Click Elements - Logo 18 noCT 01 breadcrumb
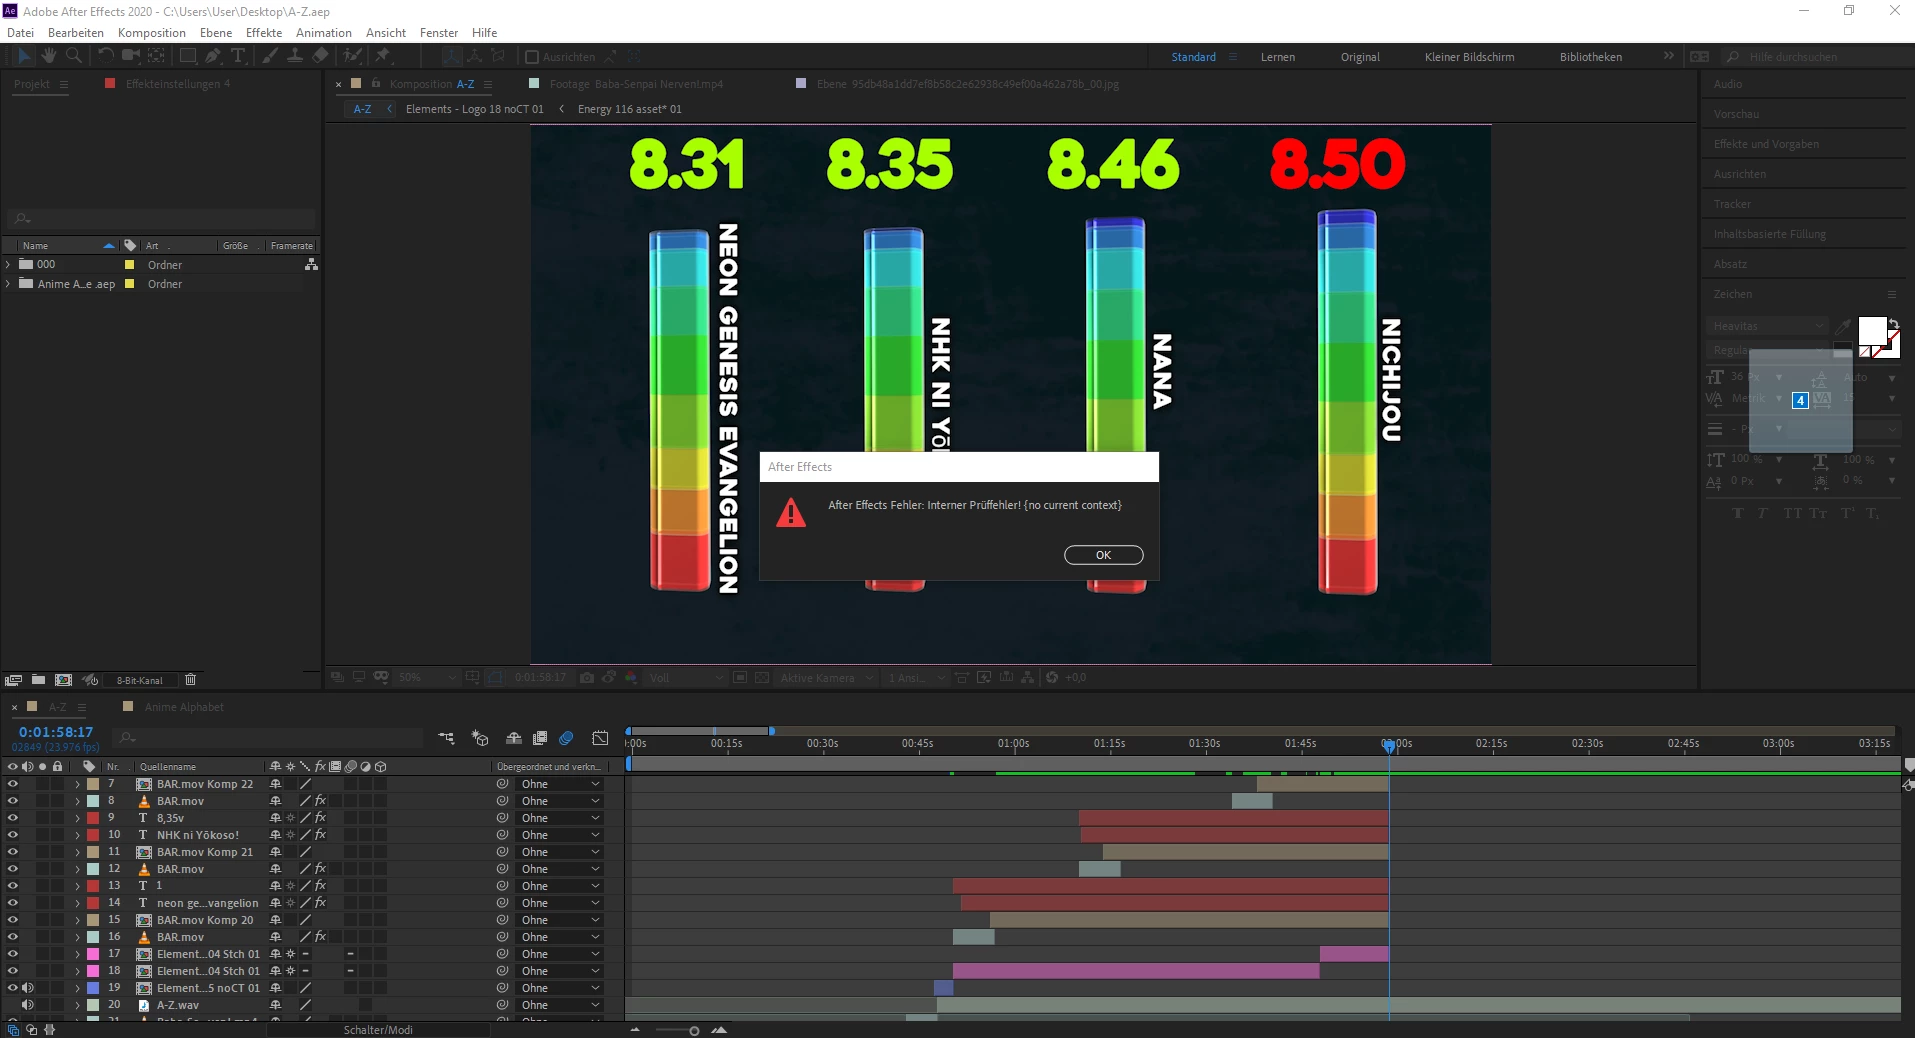Screen dimensions: 1915x1038 tap(475, 109)
